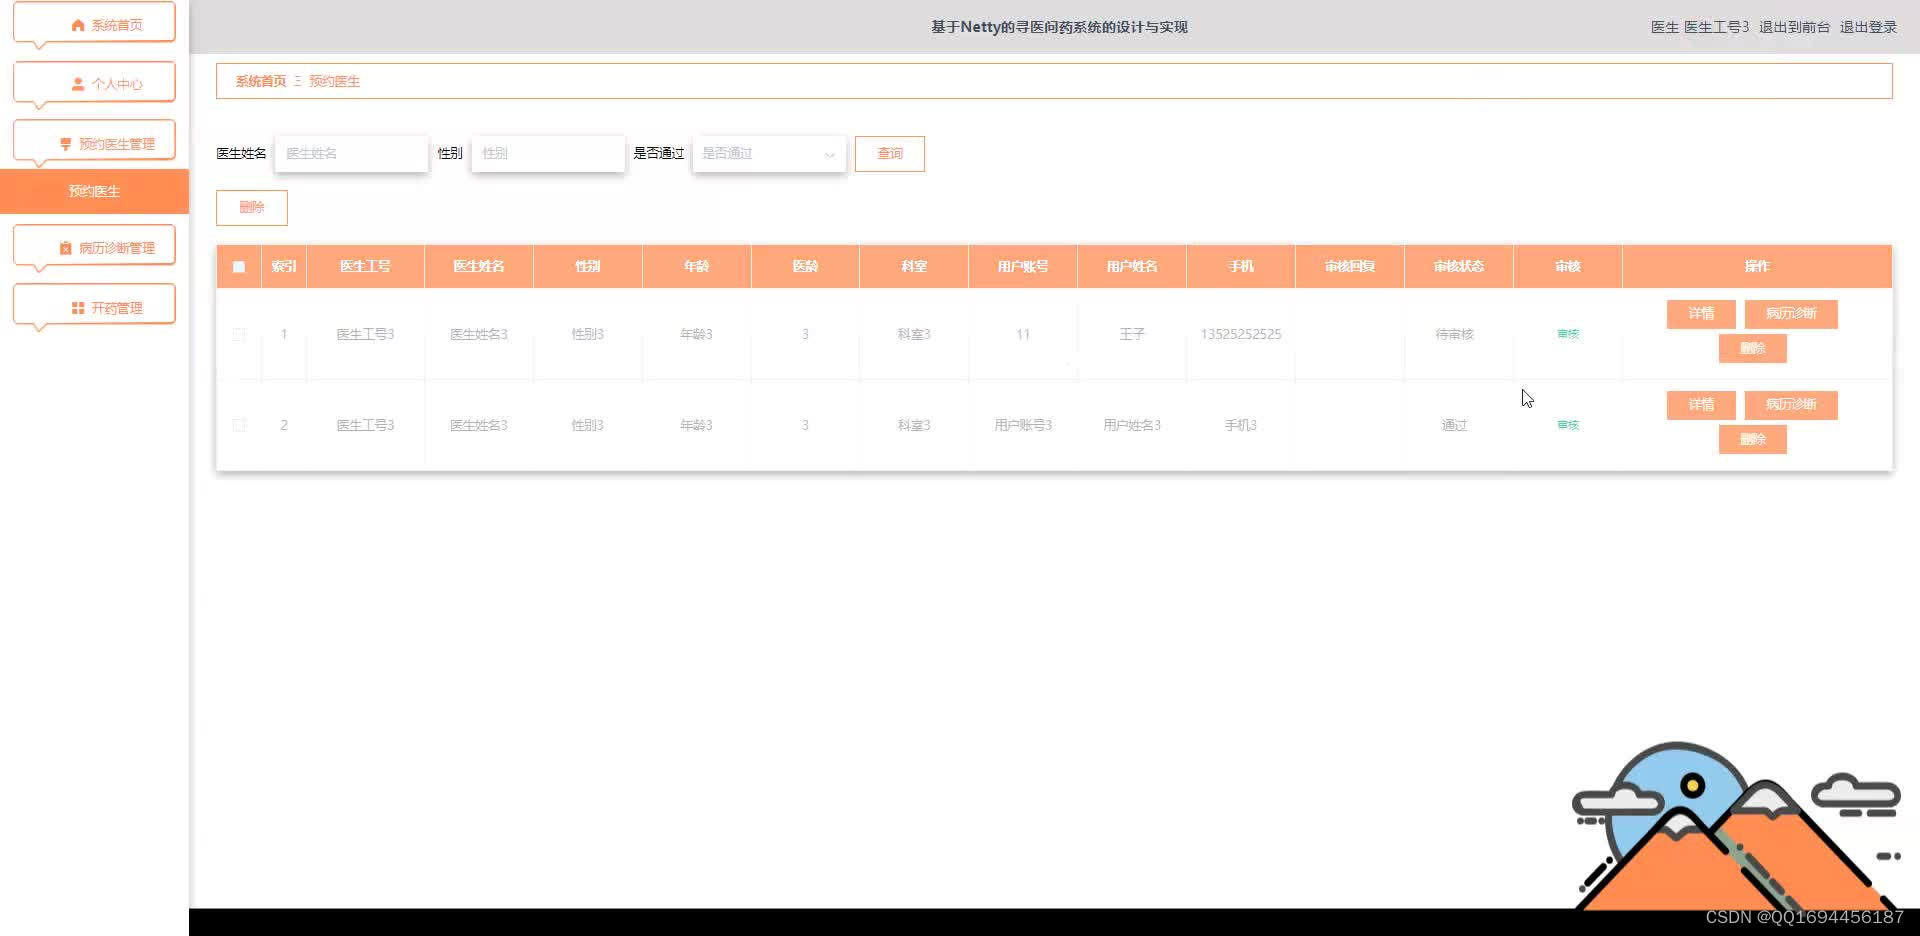The image size is (1920, 936).
Task: Open the 个人中心 sidebar menu
Action: point(94,83)
